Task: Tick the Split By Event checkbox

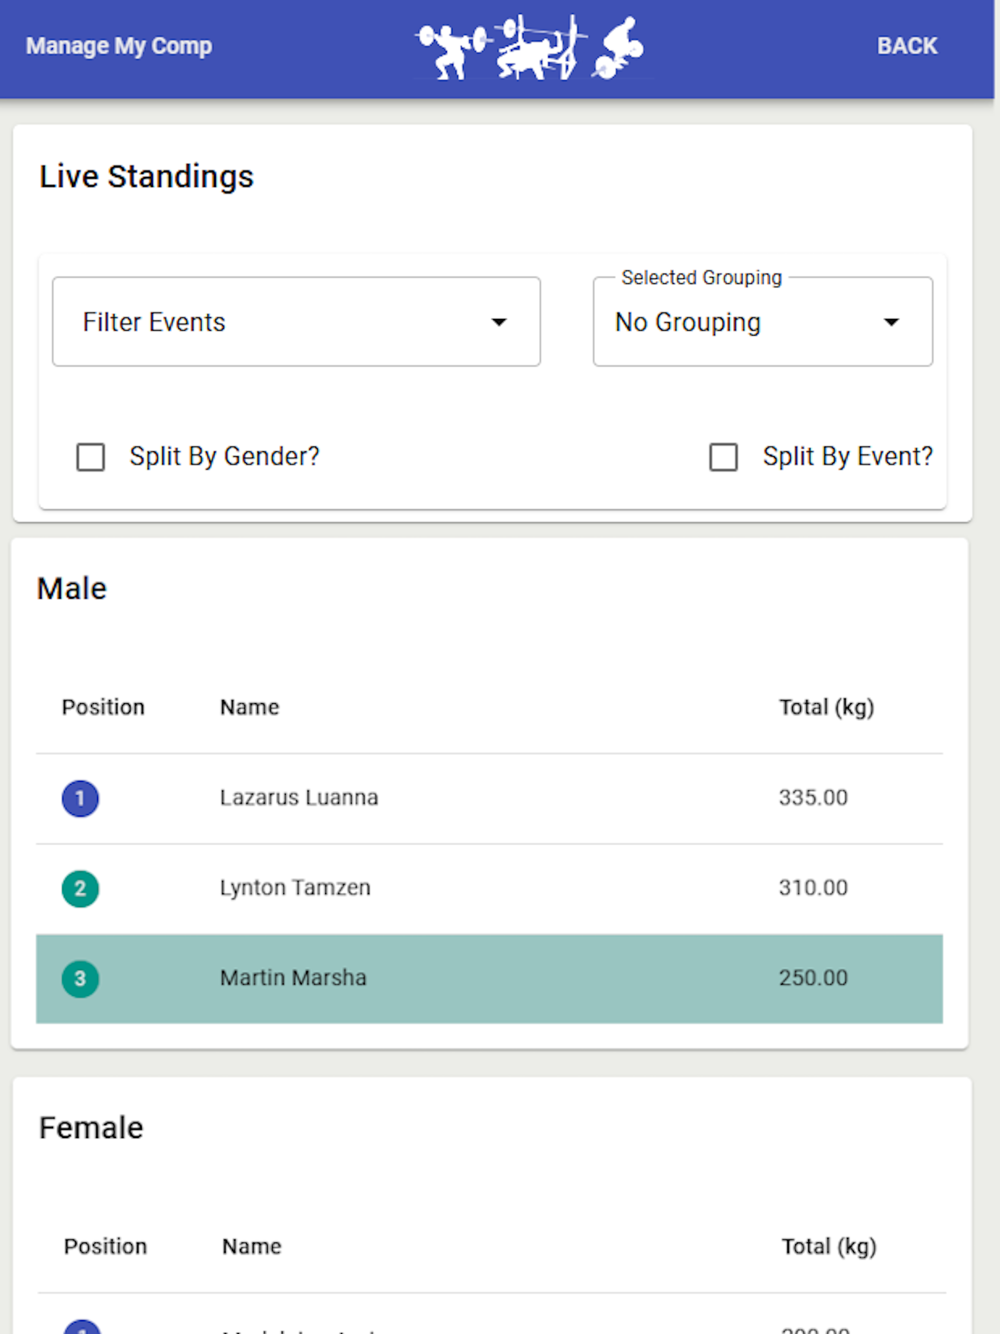Action: coord(723,457)
